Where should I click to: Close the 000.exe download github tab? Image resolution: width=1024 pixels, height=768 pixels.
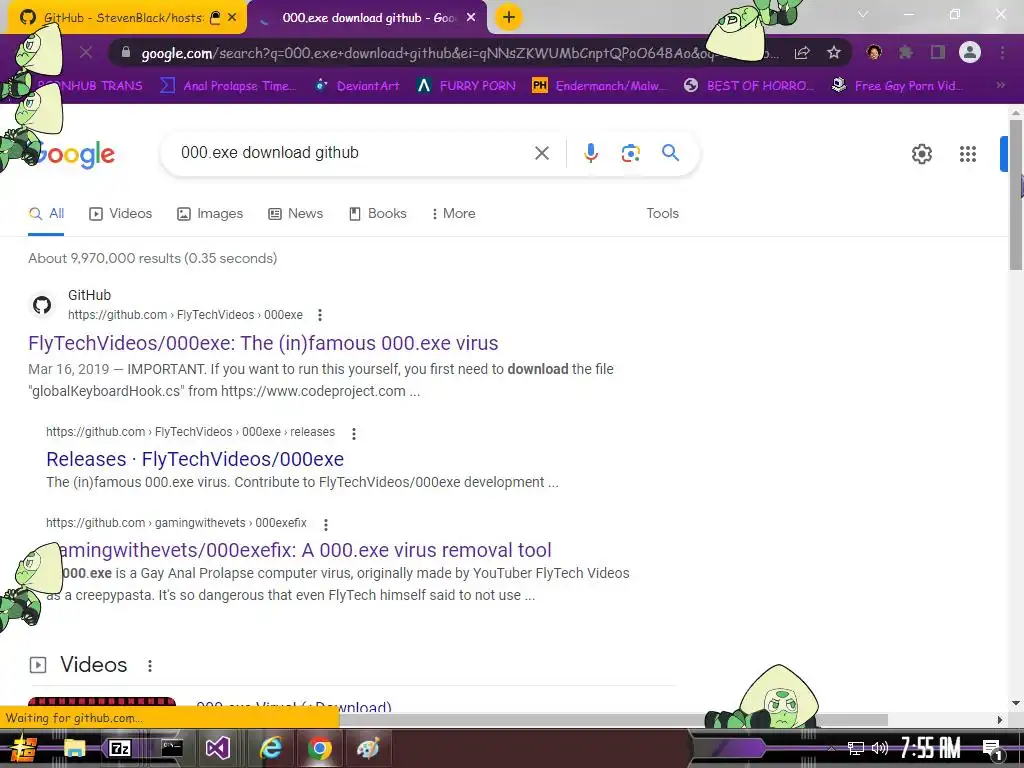click(x=471, y=18)
